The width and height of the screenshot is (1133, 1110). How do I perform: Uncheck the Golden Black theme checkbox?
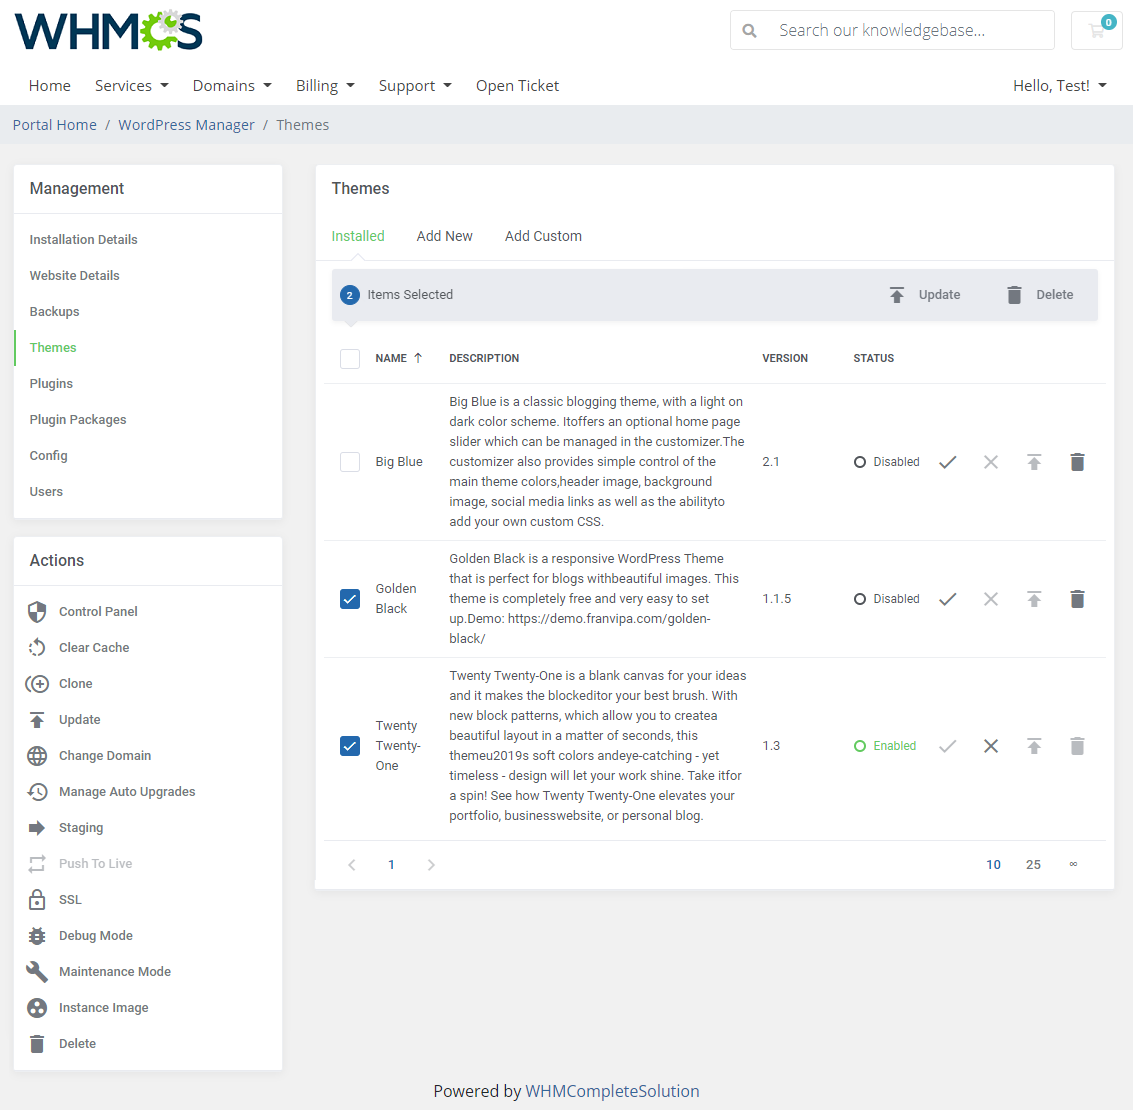click(x=350, y=598)
